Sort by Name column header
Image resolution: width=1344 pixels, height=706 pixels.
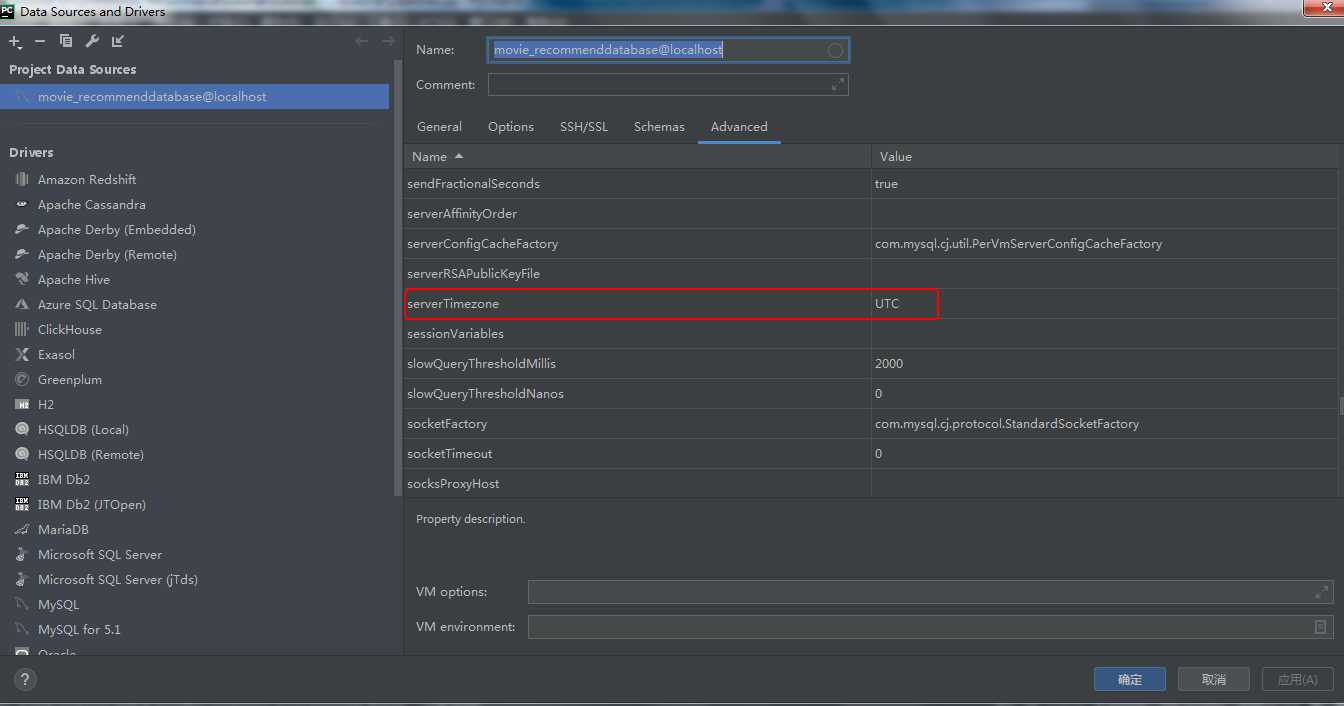(638, 157)
